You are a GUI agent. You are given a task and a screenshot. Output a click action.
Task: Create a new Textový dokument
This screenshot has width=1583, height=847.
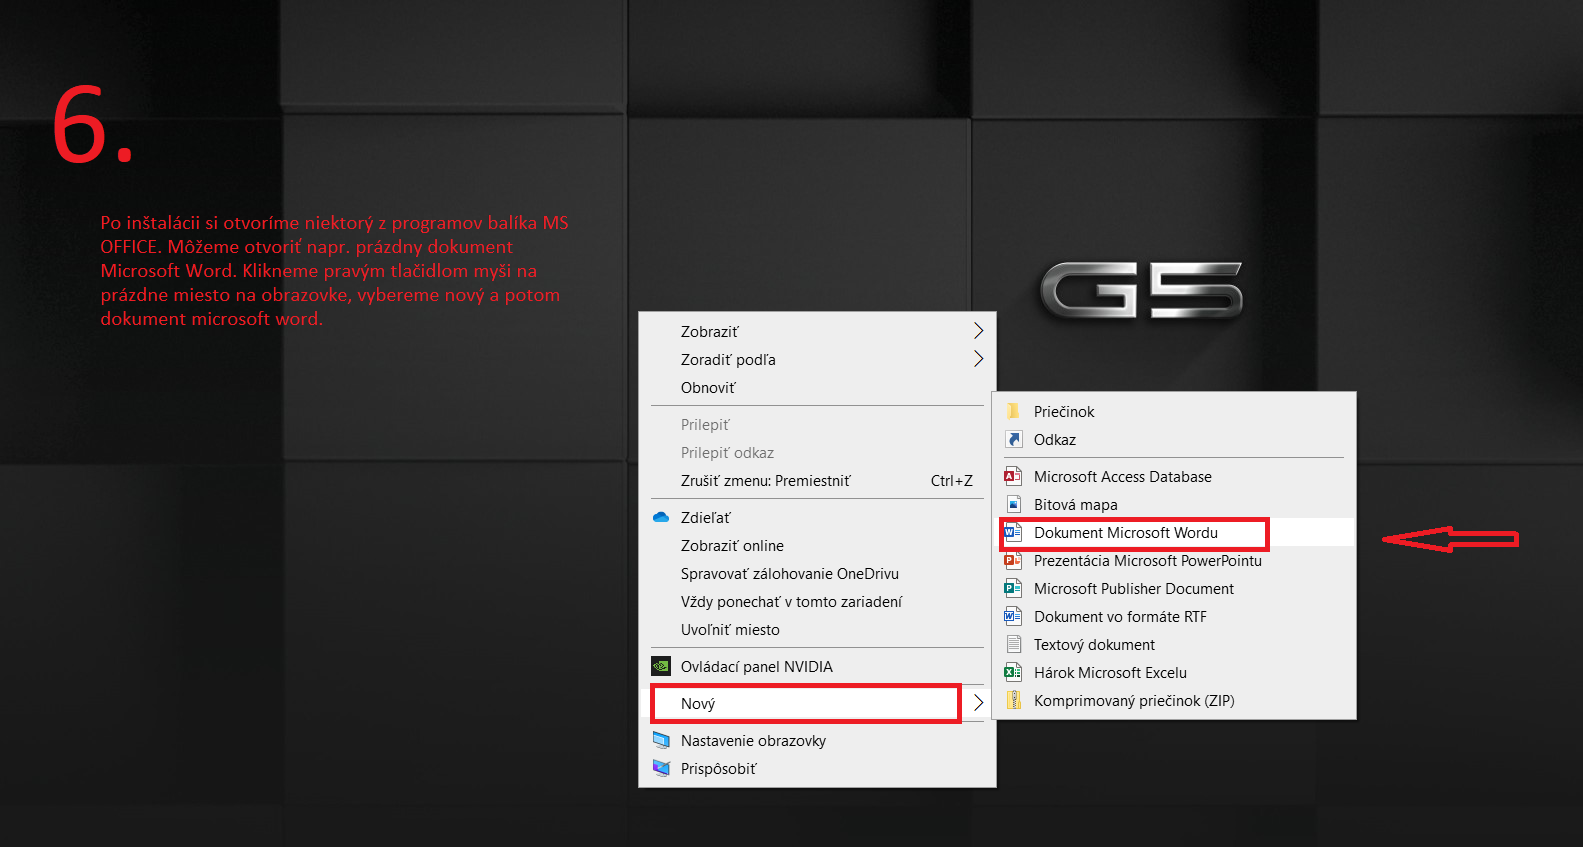[x=1174, y=644]
